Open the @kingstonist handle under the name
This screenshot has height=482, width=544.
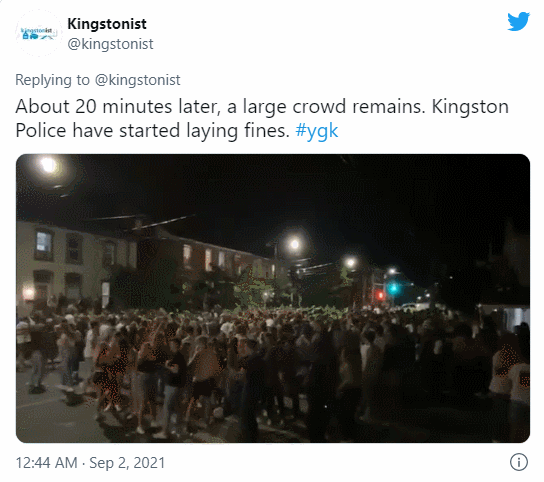pos(110,44)
